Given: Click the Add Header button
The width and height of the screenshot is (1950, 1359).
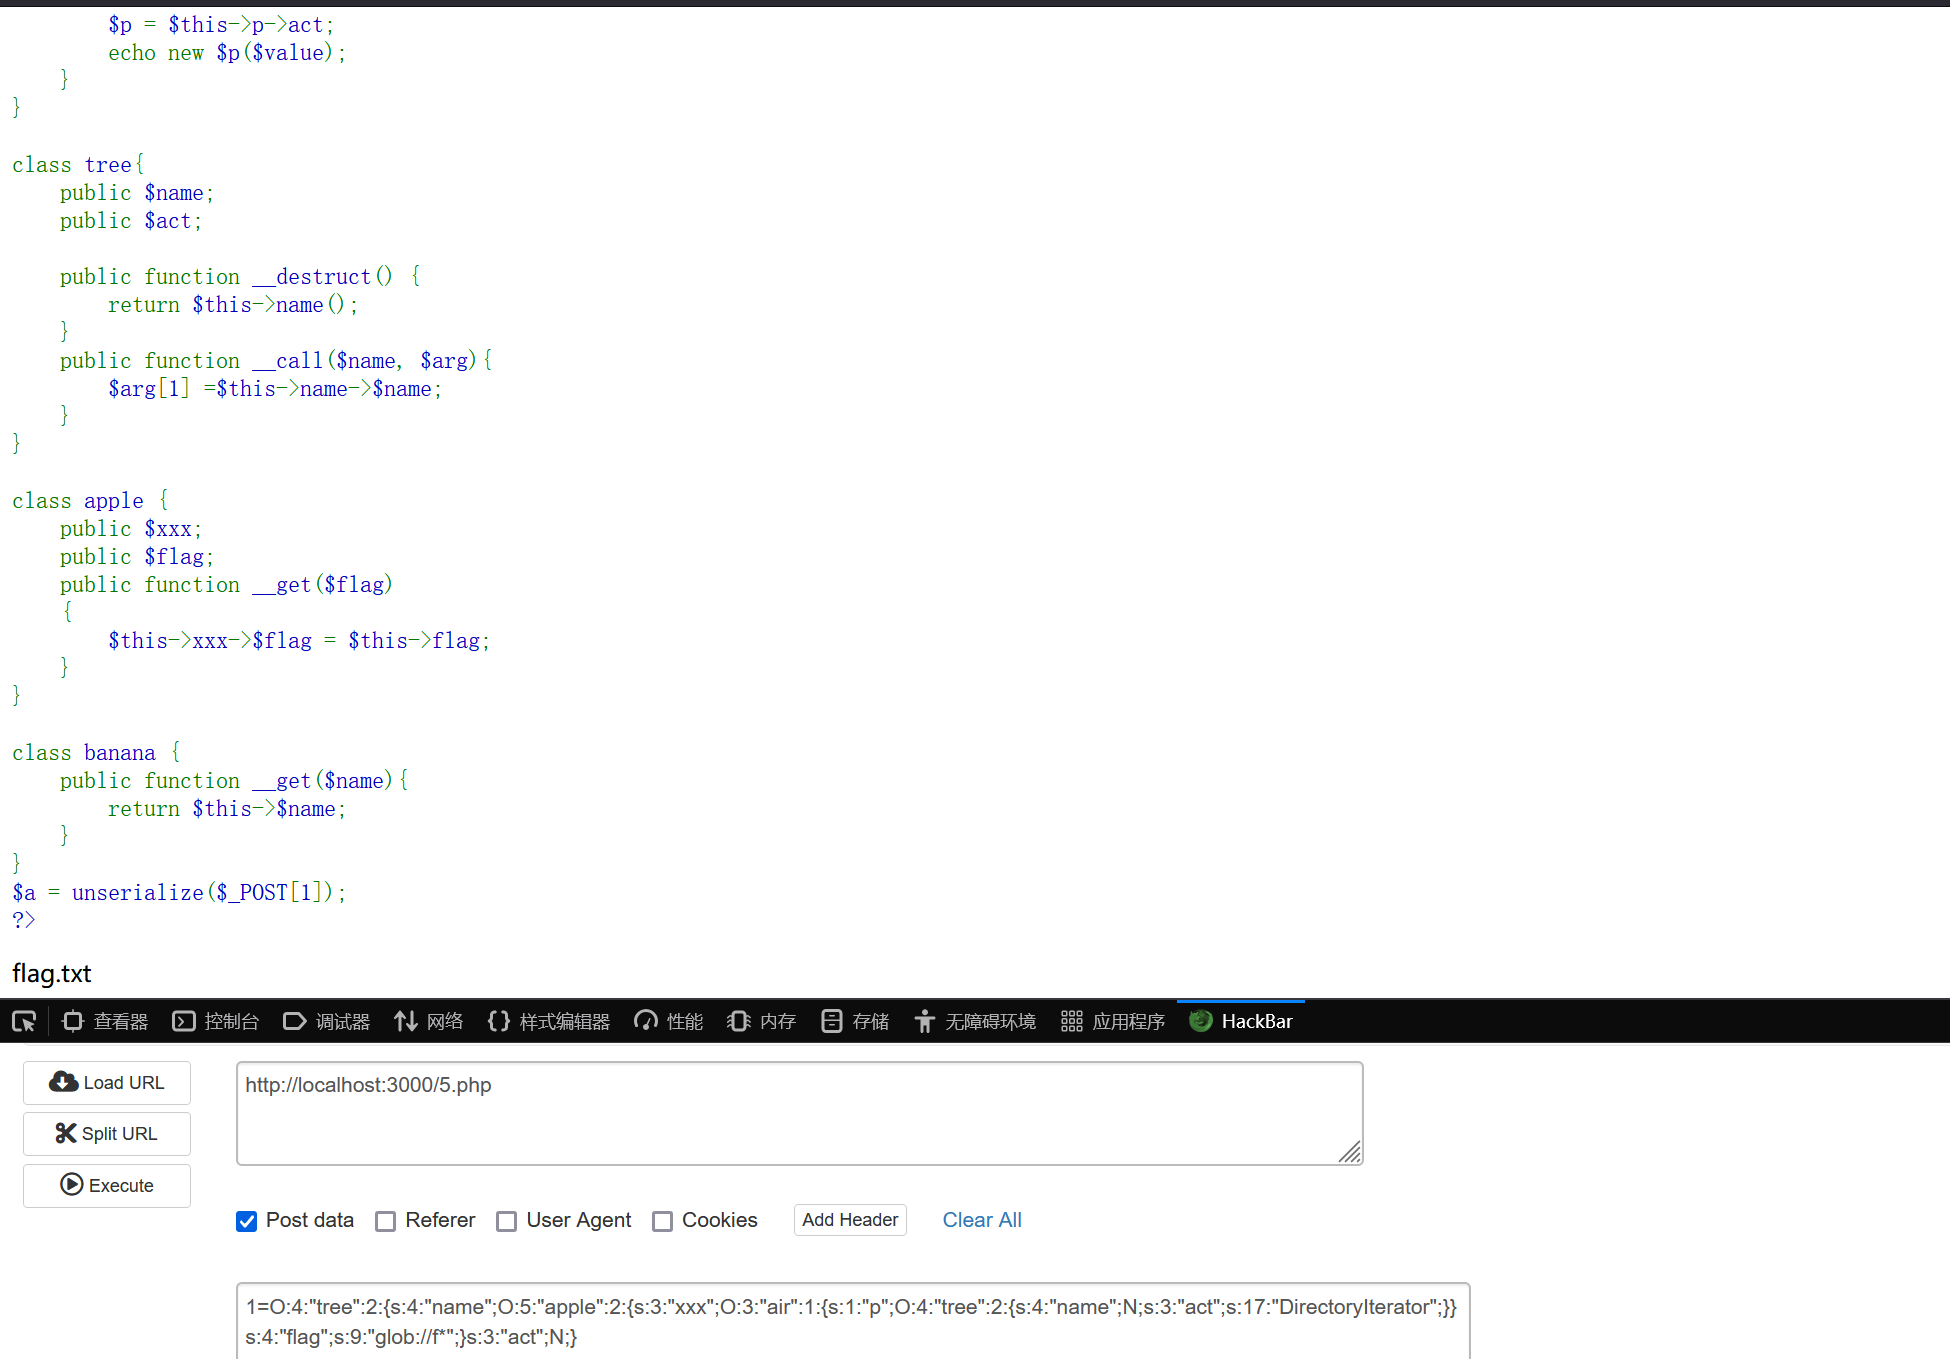Looking at the screenshot, I should tap(850, 1220).
